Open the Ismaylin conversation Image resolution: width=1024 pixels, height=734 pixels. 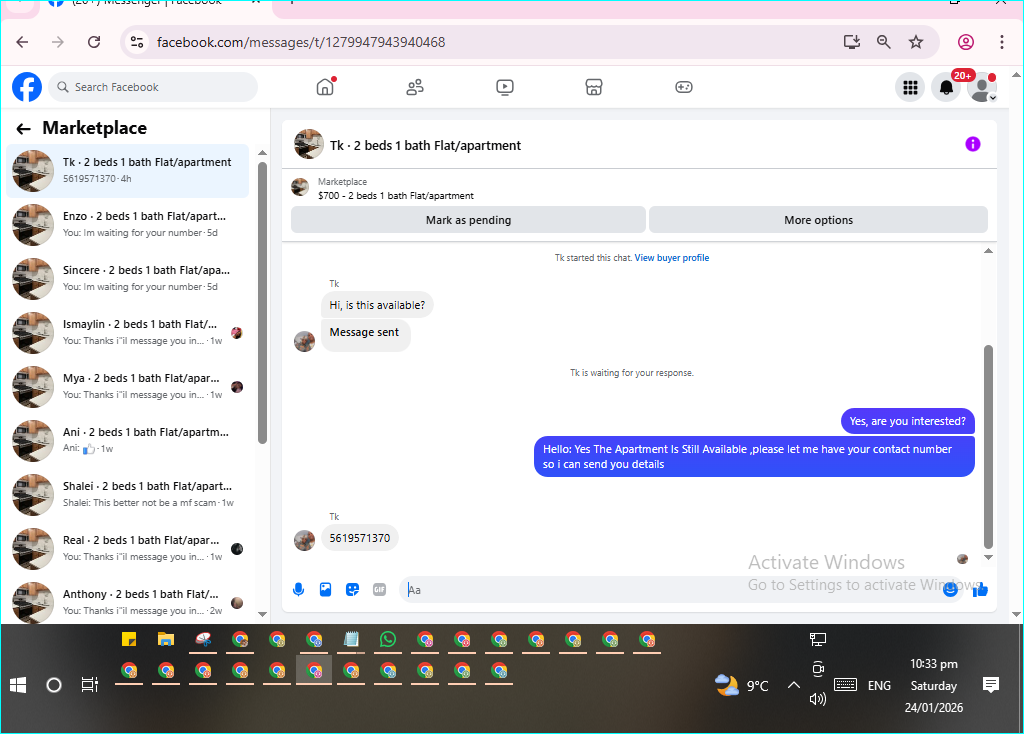pyautogui.click(x=127, y=332)
